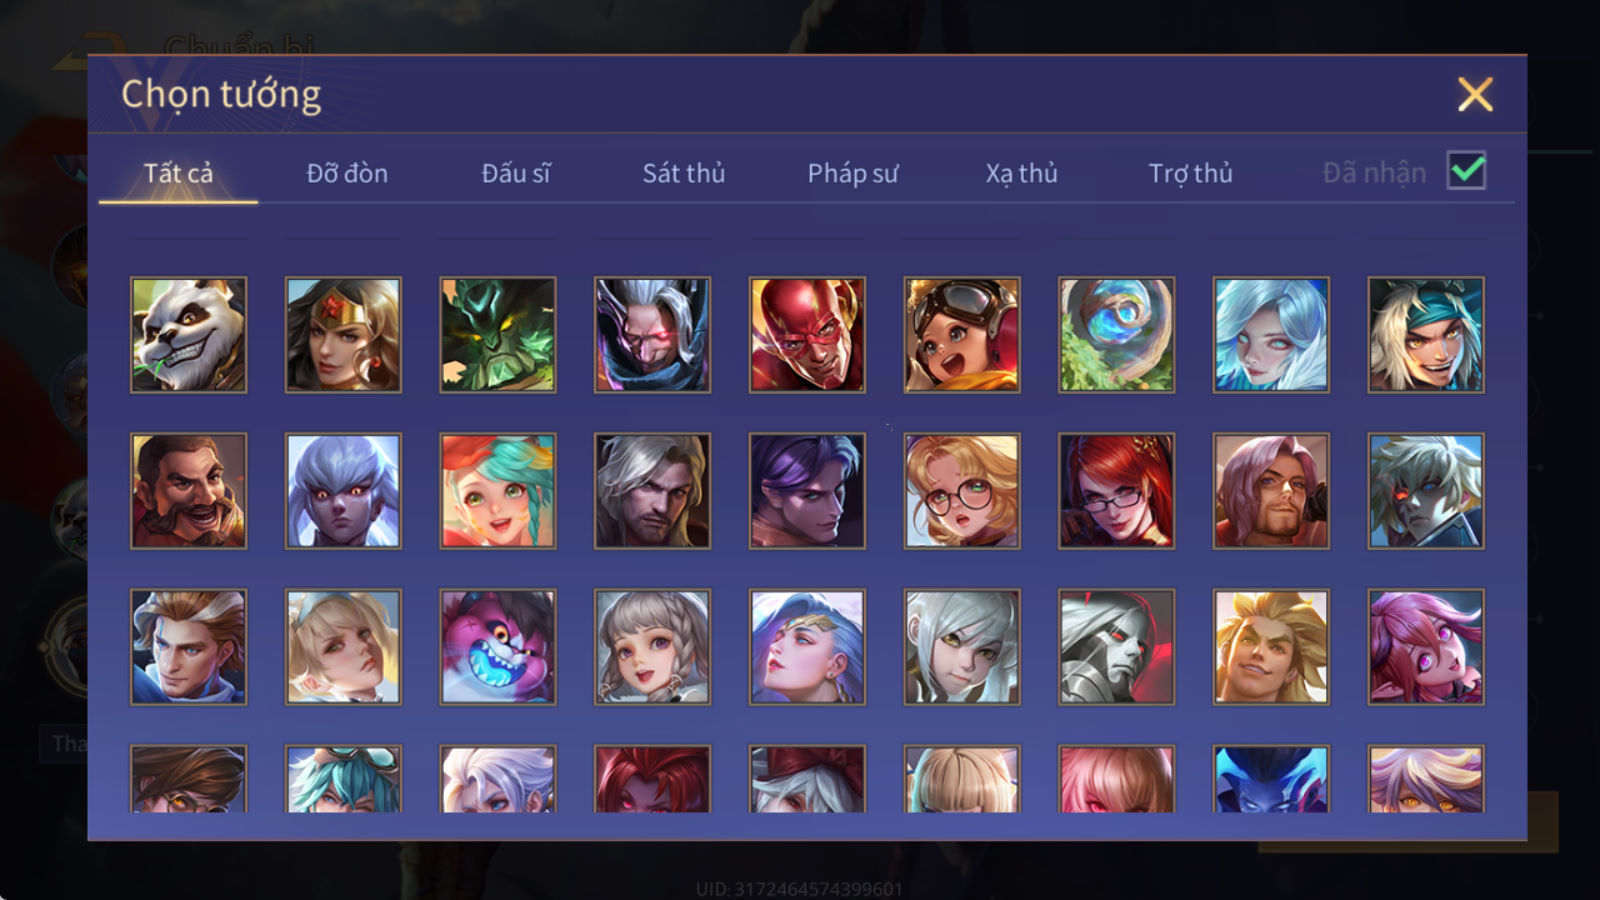The width and height of the screenshot is (1600, 900).
Task: Pick the purple grinning cat creature hero
Action: (498, 647)
